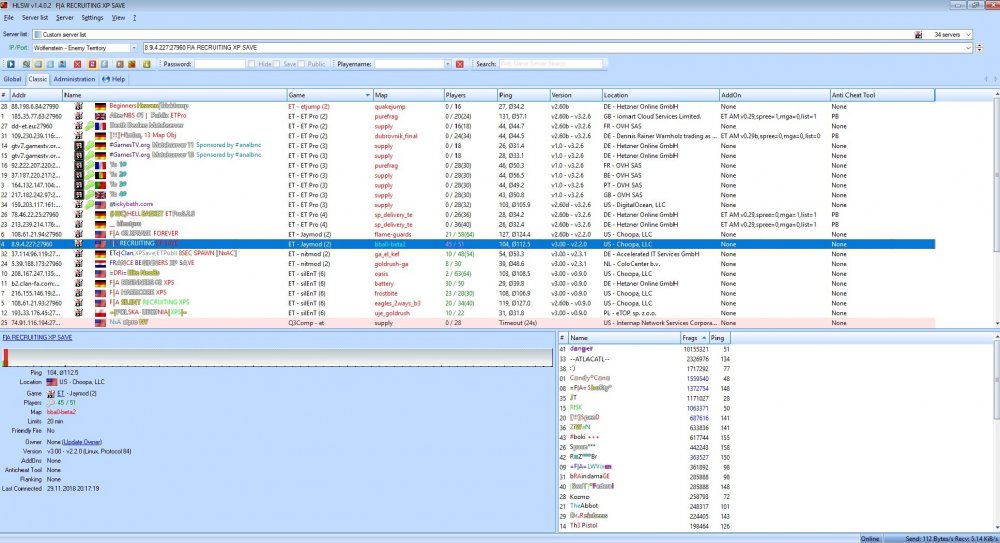Click the magenta refresh toolbar icon

click(92, 64)
